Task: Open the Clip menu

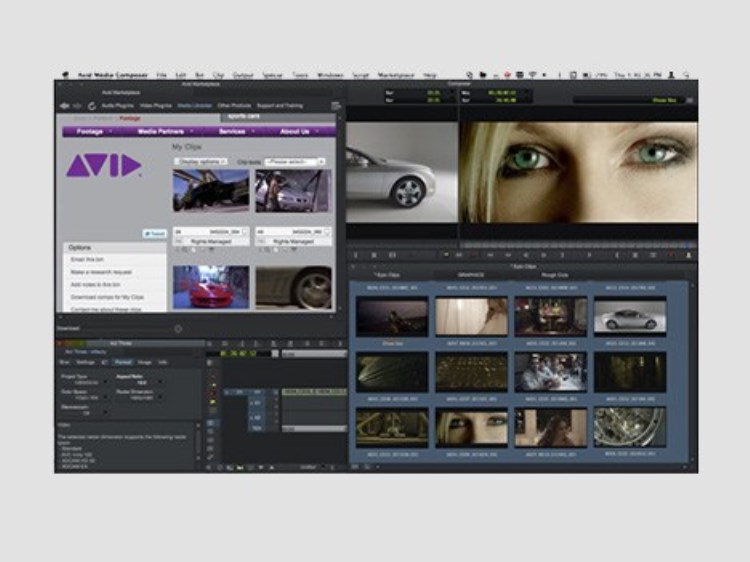Action: [x=218, y=75]
